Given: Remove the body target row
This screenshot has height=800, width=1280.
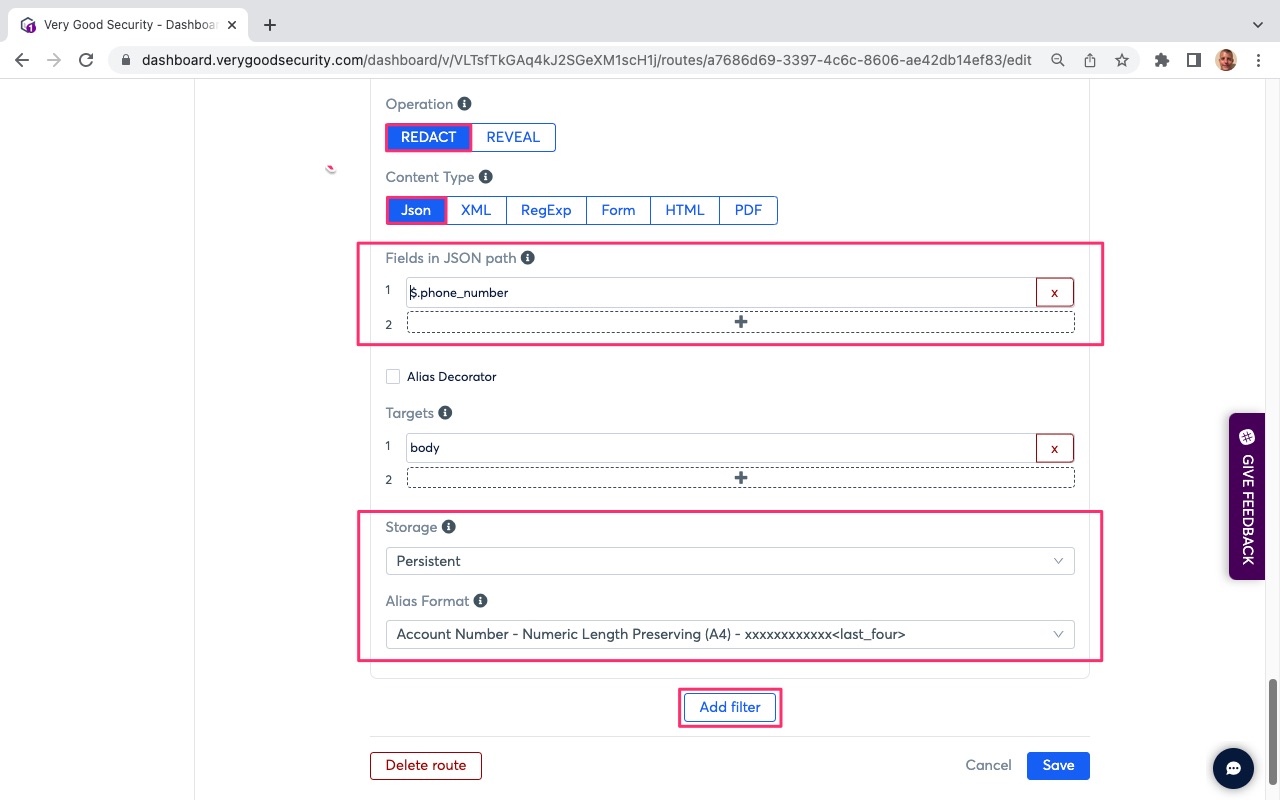Looking at the screenshot, I should tap(1054, 448).
